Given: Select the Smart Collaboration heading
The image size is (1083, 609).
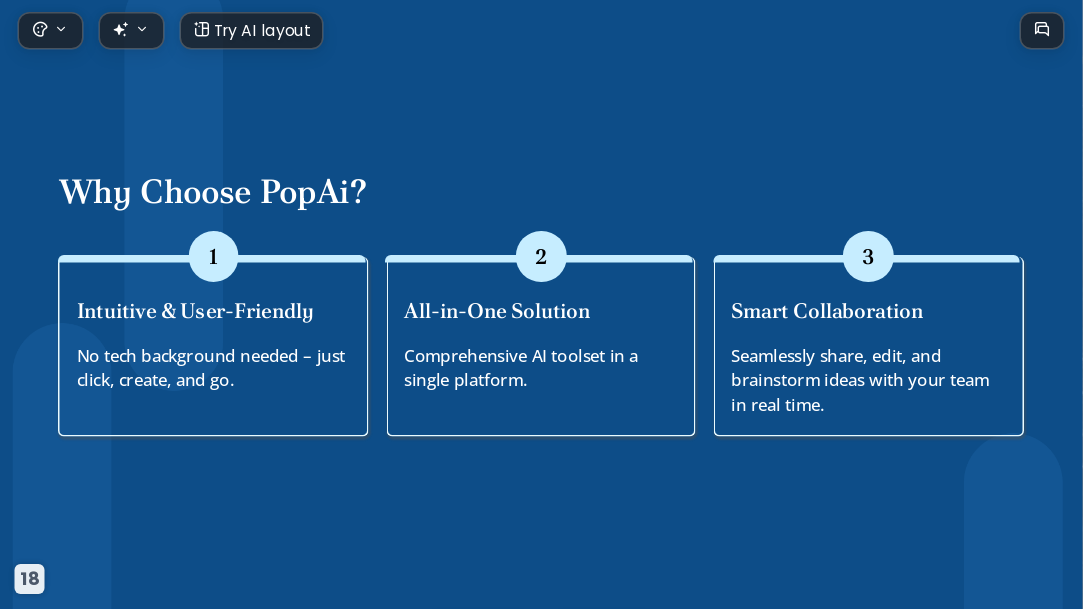Looking at the screenshot, I should click(827, 311).
